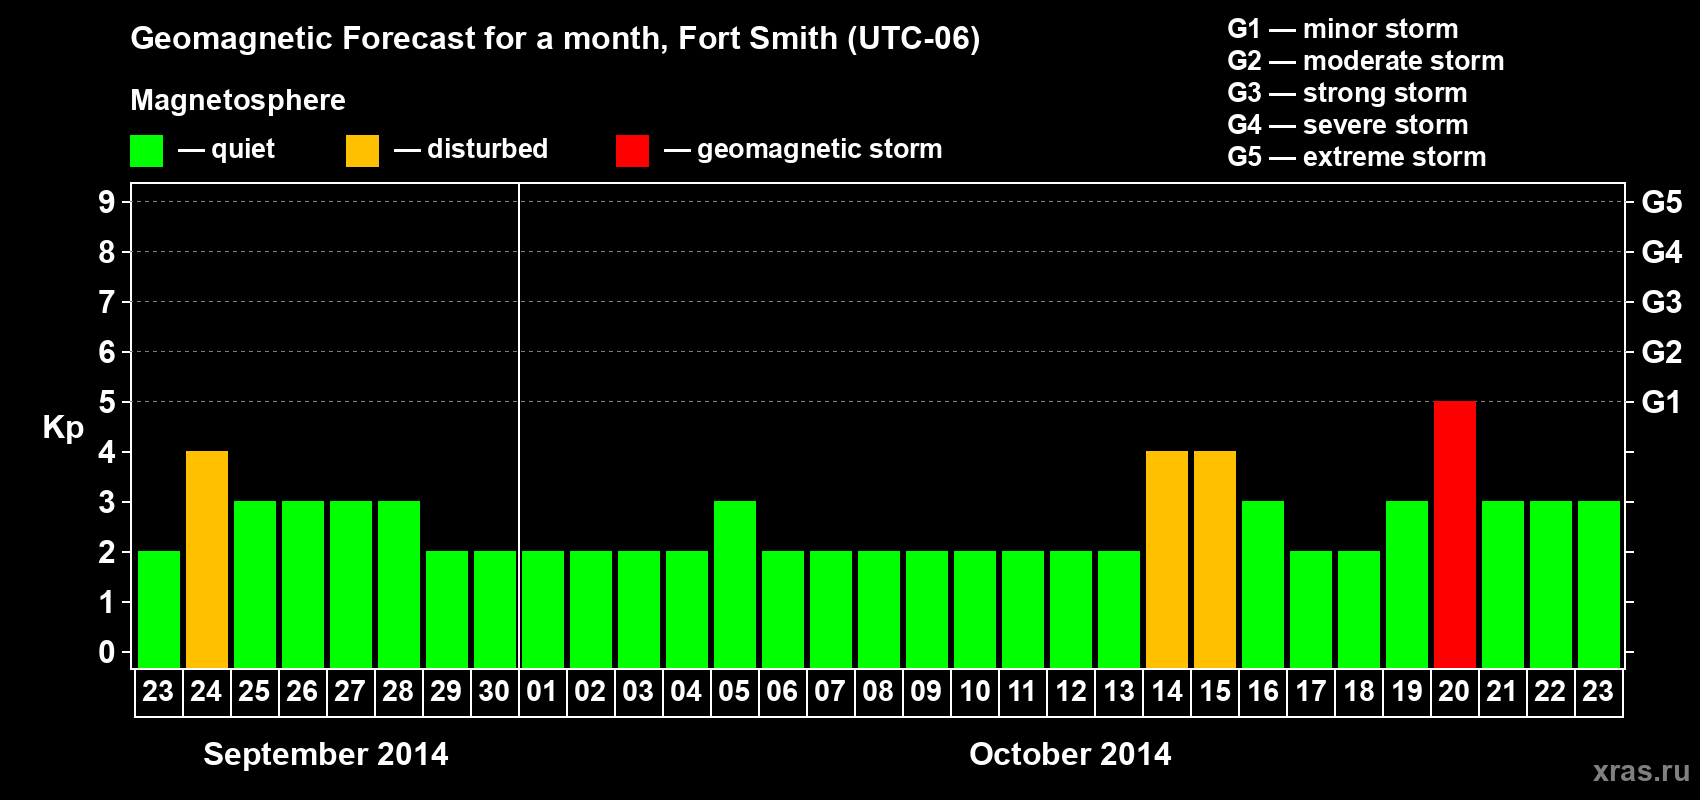
Task: Click the 'quiet' legend label
Action: point(243,149)
